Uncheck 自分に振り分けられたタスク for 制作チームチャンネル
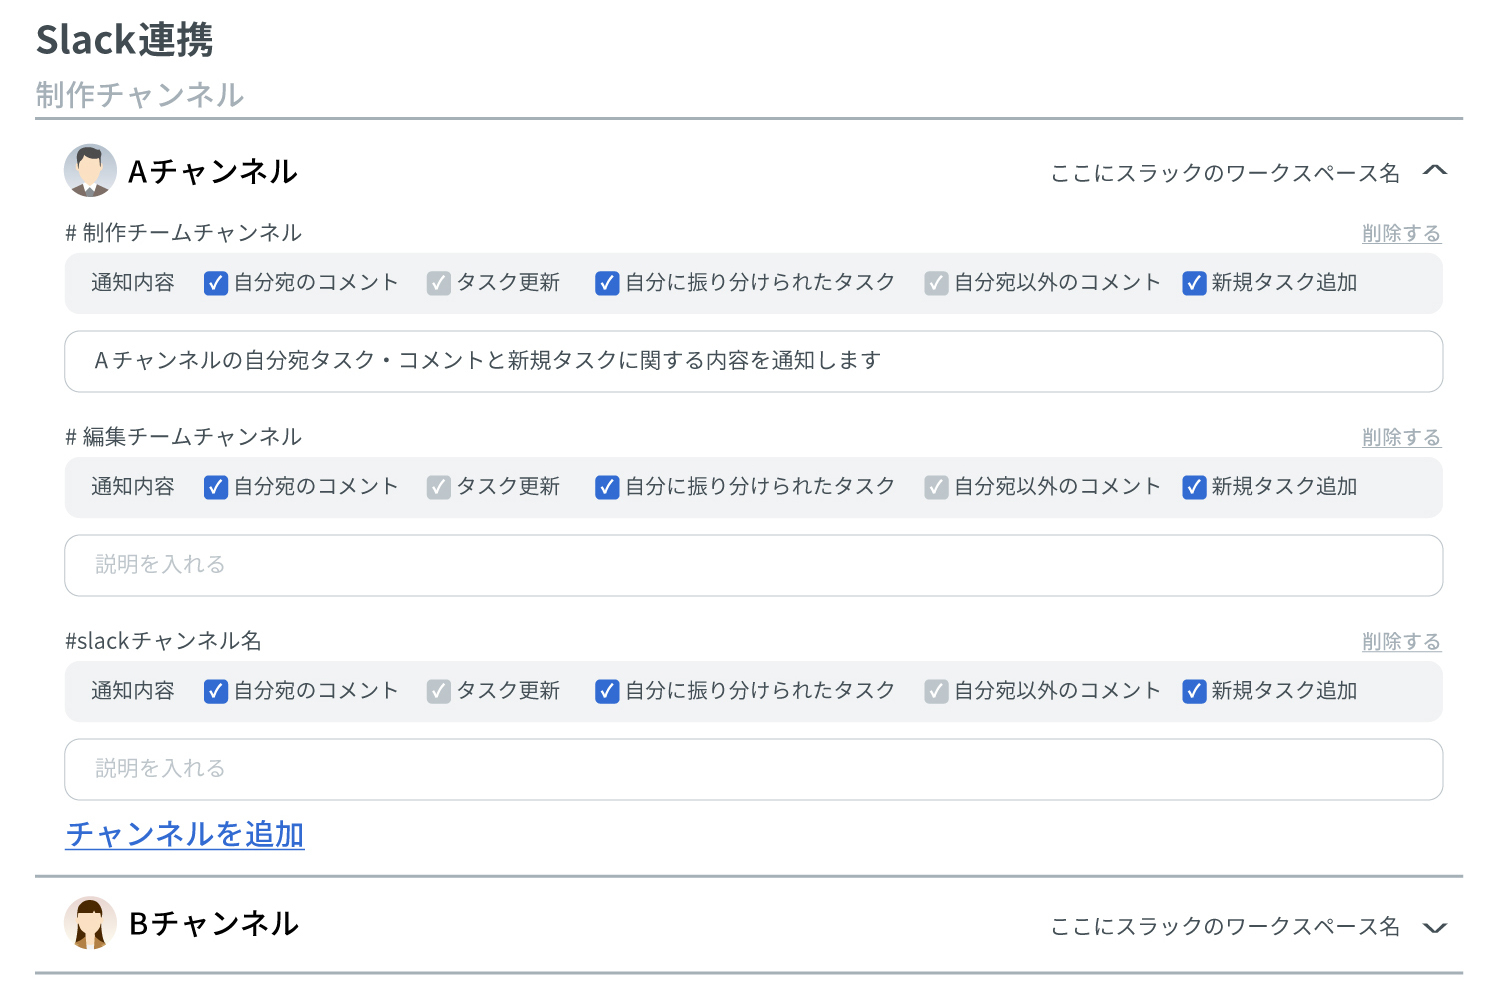The image size is (1500, 1000). pos(607,283)
